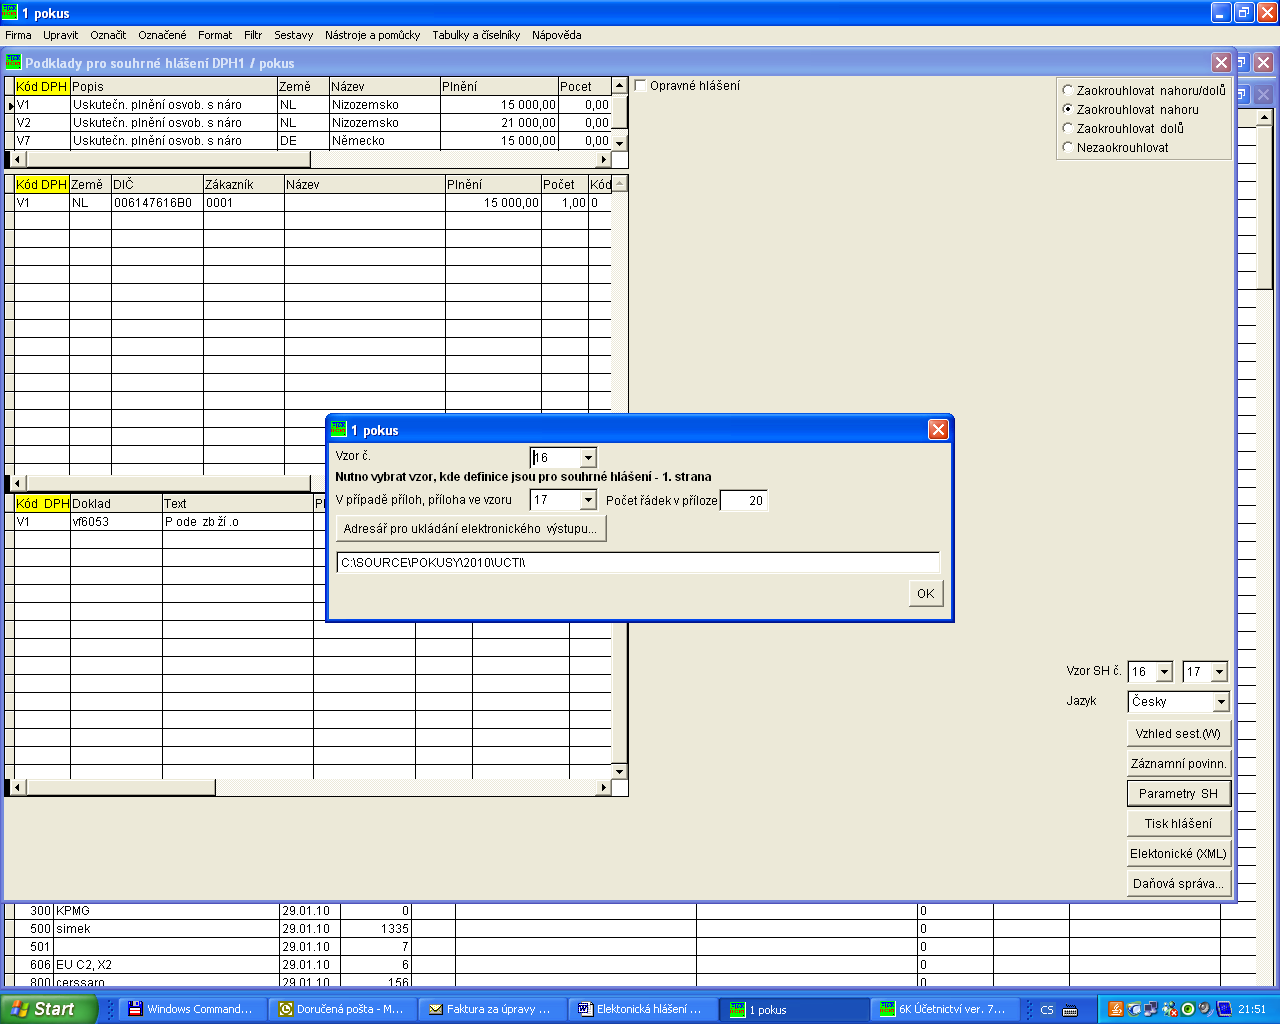Click Plnění header in top grid

pyautogui.click(x=499, y=87)
